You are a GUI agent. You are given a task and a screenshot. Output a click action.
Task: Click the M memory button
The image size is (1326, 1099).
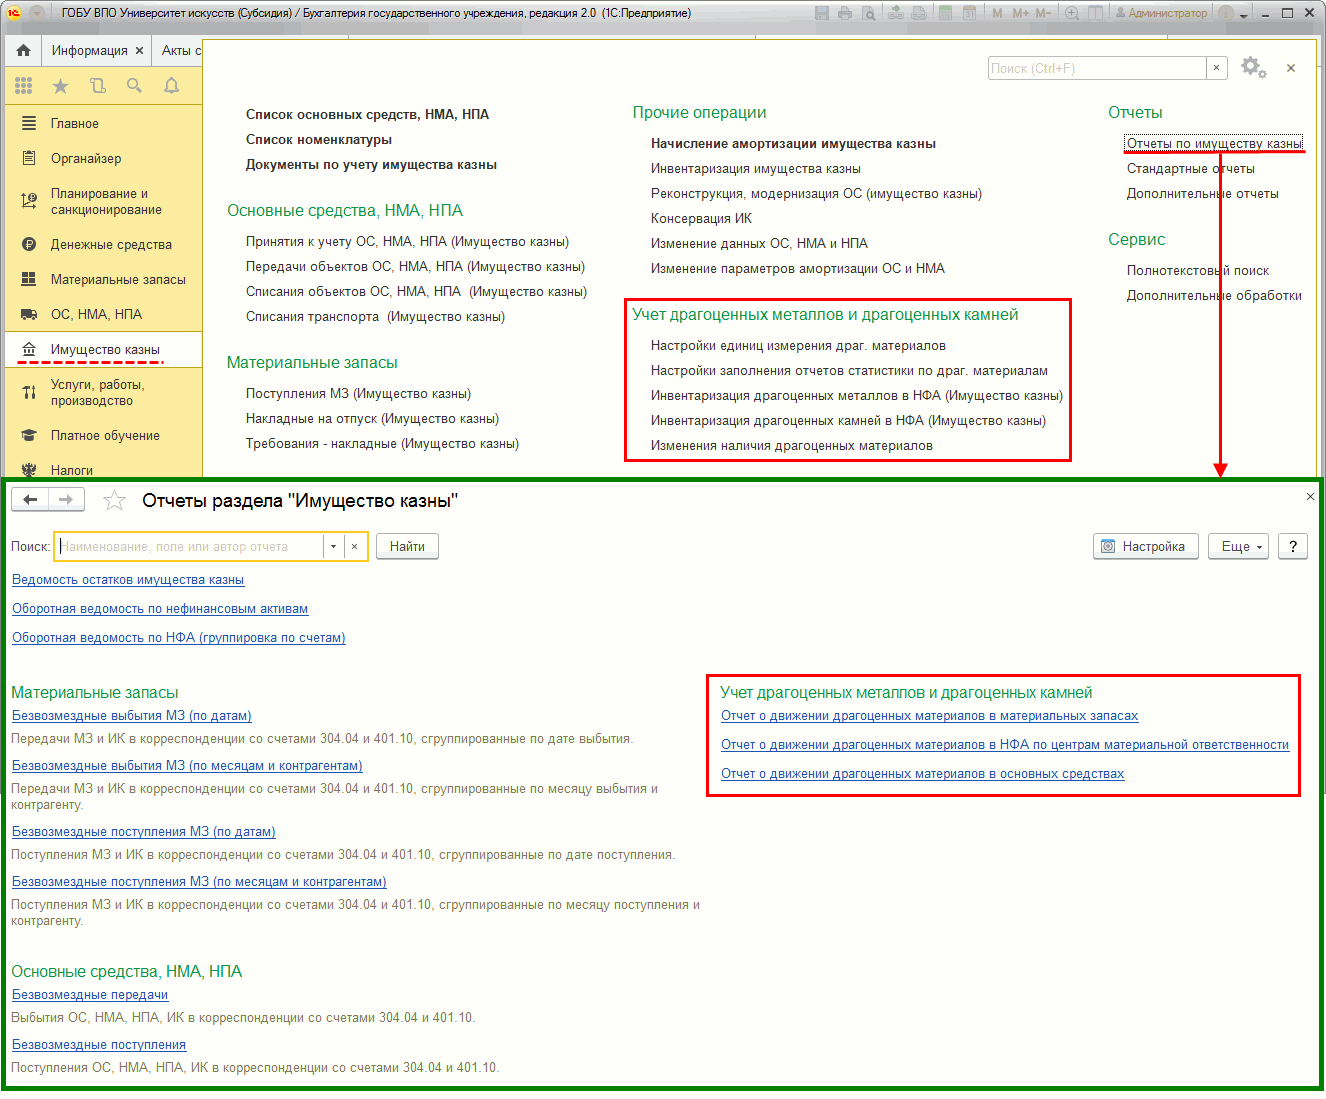pyautogui.click(x=998, y=13)
